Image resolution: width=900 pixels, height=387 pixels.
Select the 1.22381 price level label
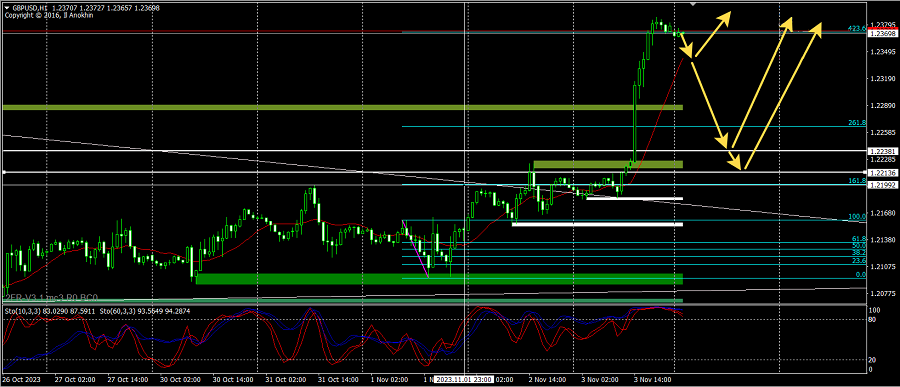point(883,150)
